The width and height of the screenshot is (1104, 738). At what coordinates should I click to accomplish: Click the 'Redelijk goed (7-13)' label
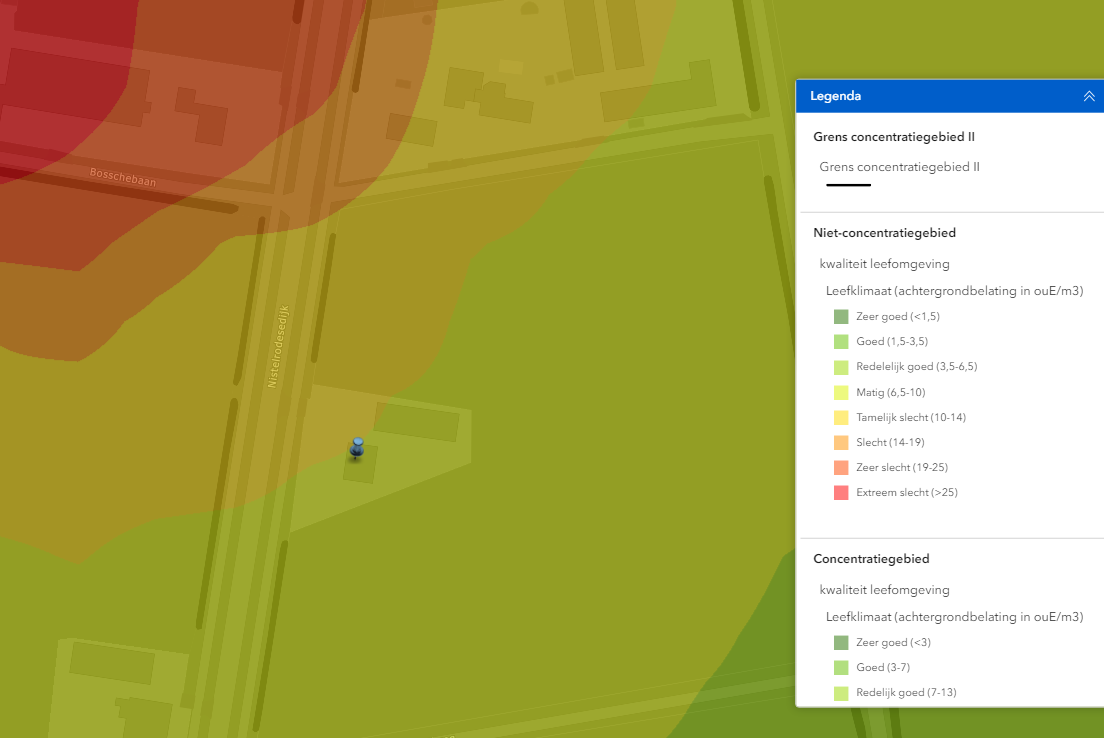click(x=906, y=693)
